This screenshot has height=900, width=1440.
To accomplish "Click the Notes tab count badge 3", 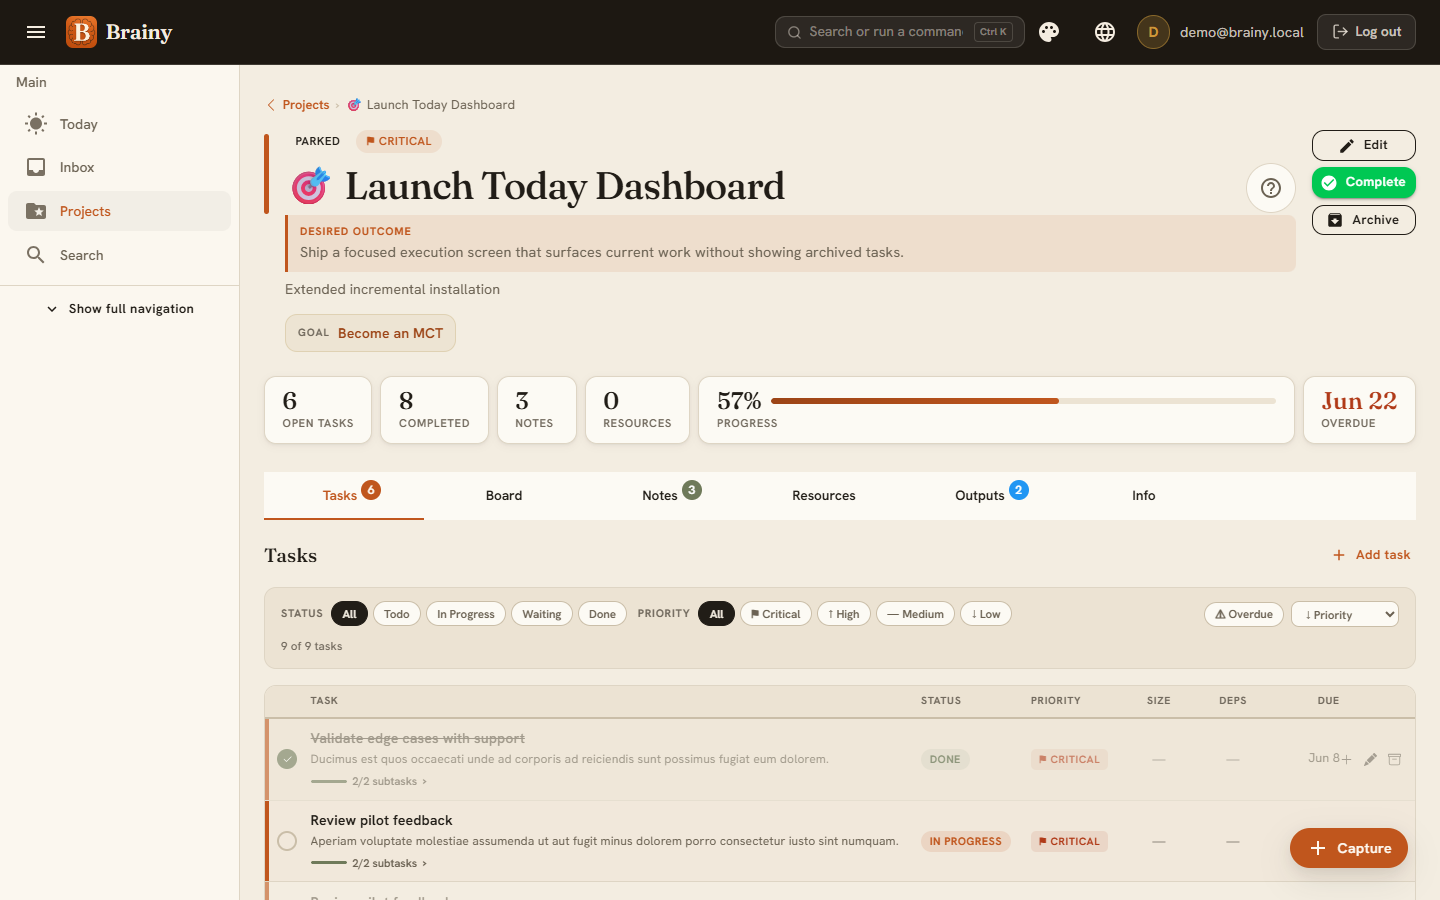I will pyautogui.click(x=692, y=490).
